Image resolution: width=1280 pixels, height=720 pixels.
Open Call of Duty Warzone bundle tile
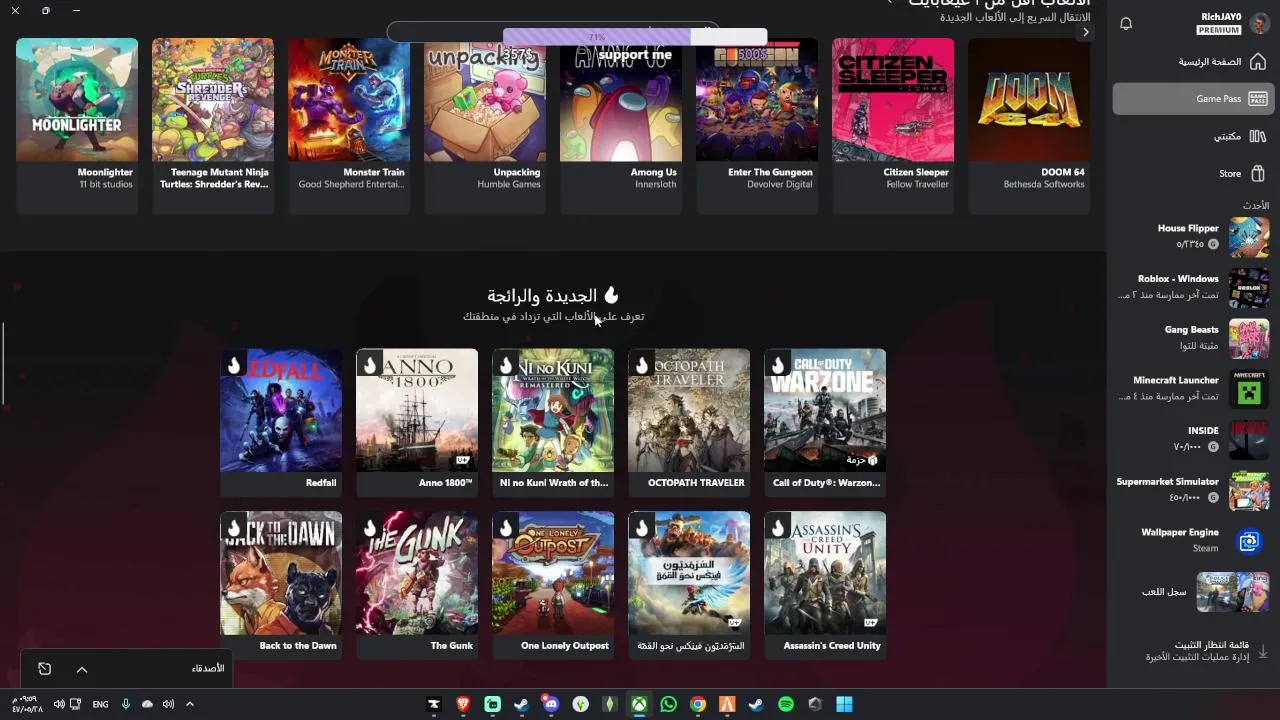825,421
